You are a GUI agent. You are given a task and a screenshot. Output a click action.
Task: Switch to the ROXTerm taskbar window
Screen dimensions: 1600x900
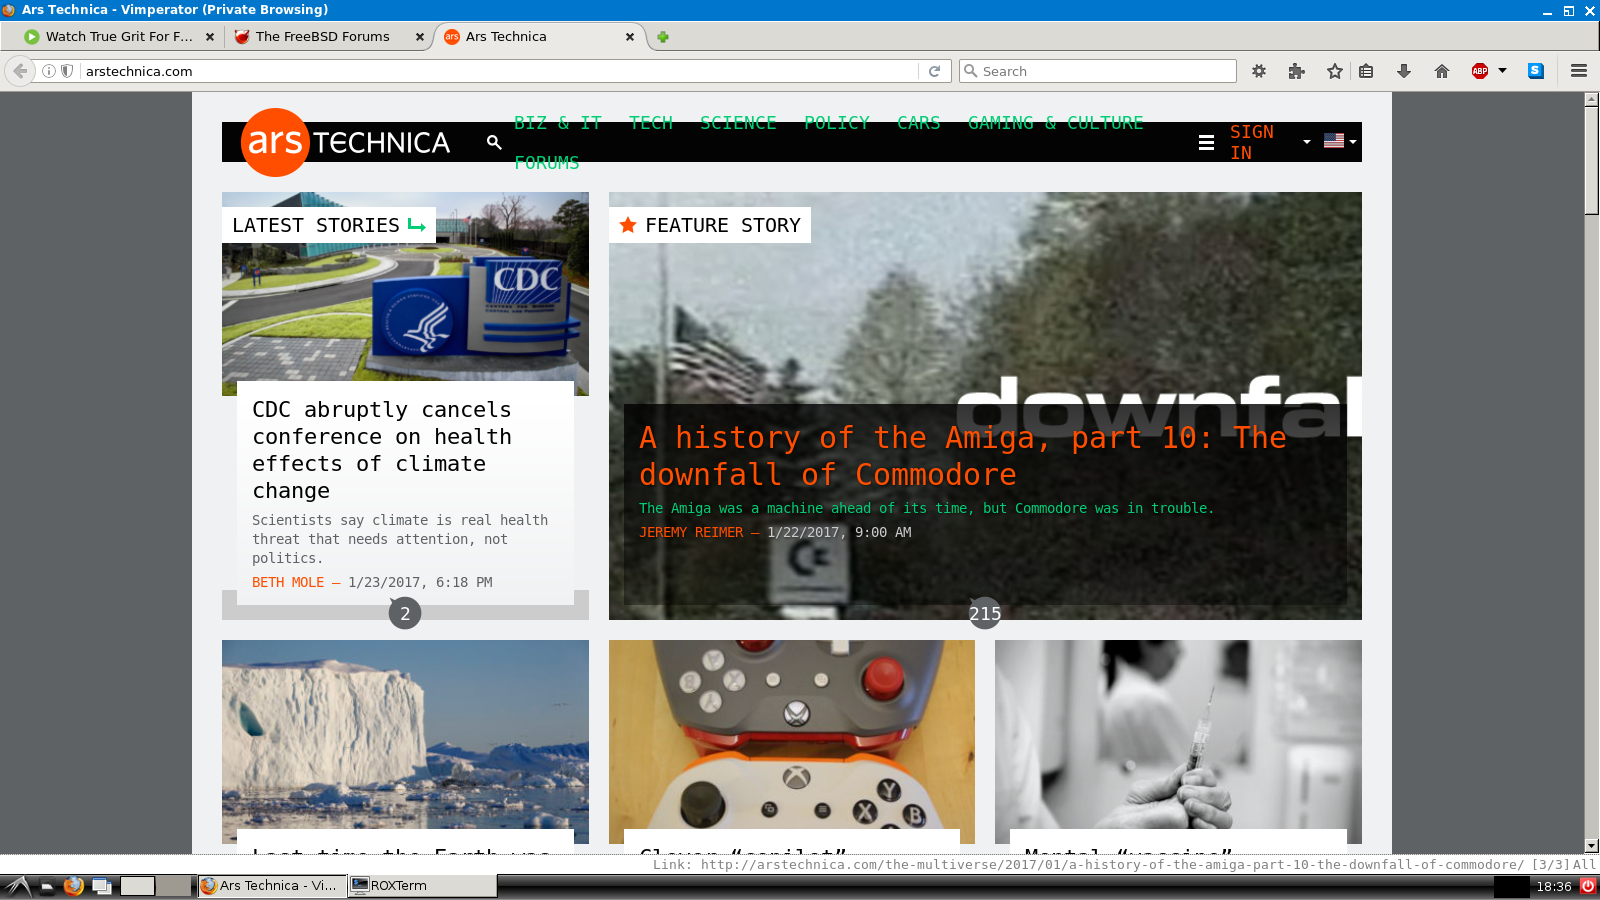tap(422, 886)
